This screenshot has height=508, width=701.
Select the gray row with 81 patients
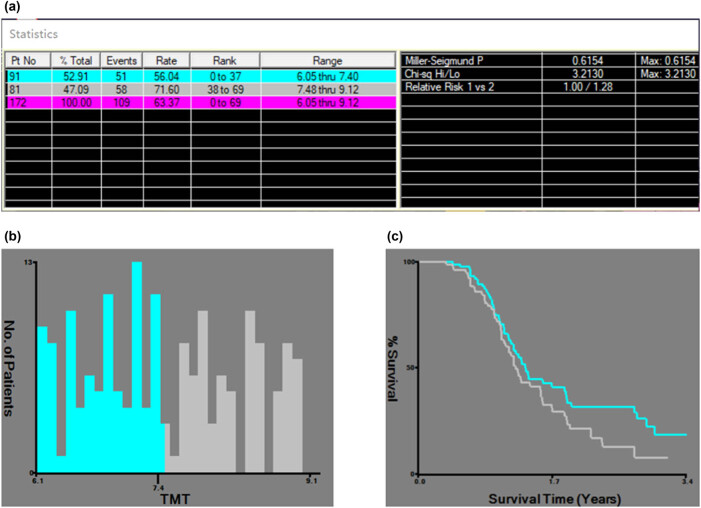[200, 87]
